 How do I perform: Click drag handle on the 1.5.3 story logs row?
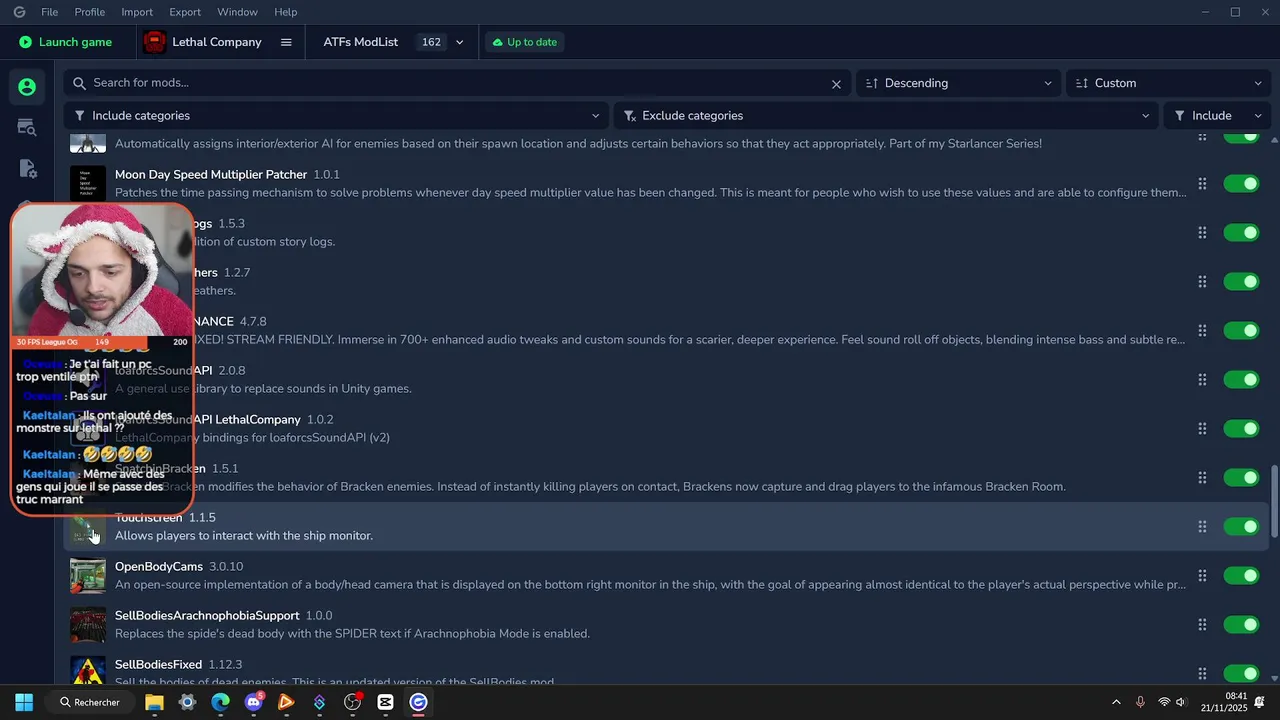coord(1202,233)
